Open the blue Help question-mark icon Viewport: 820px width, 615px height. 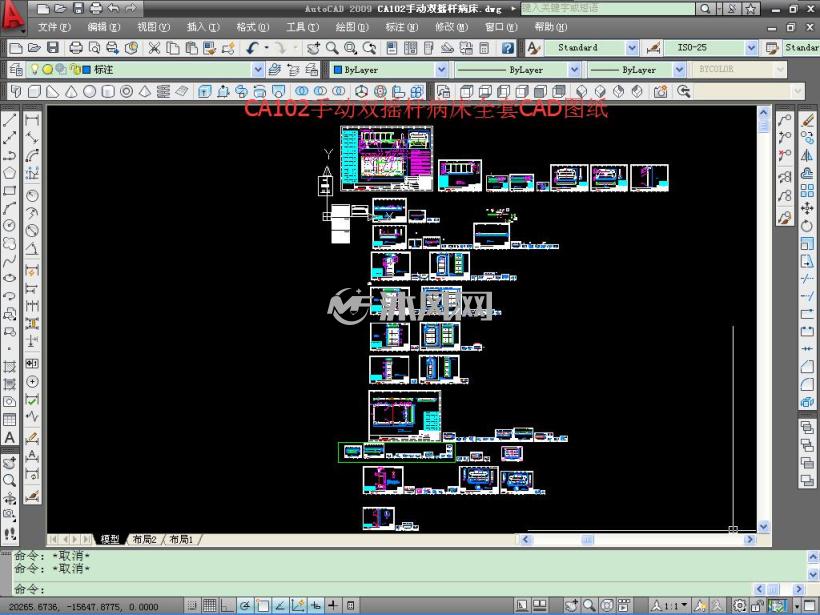(507, 48)
